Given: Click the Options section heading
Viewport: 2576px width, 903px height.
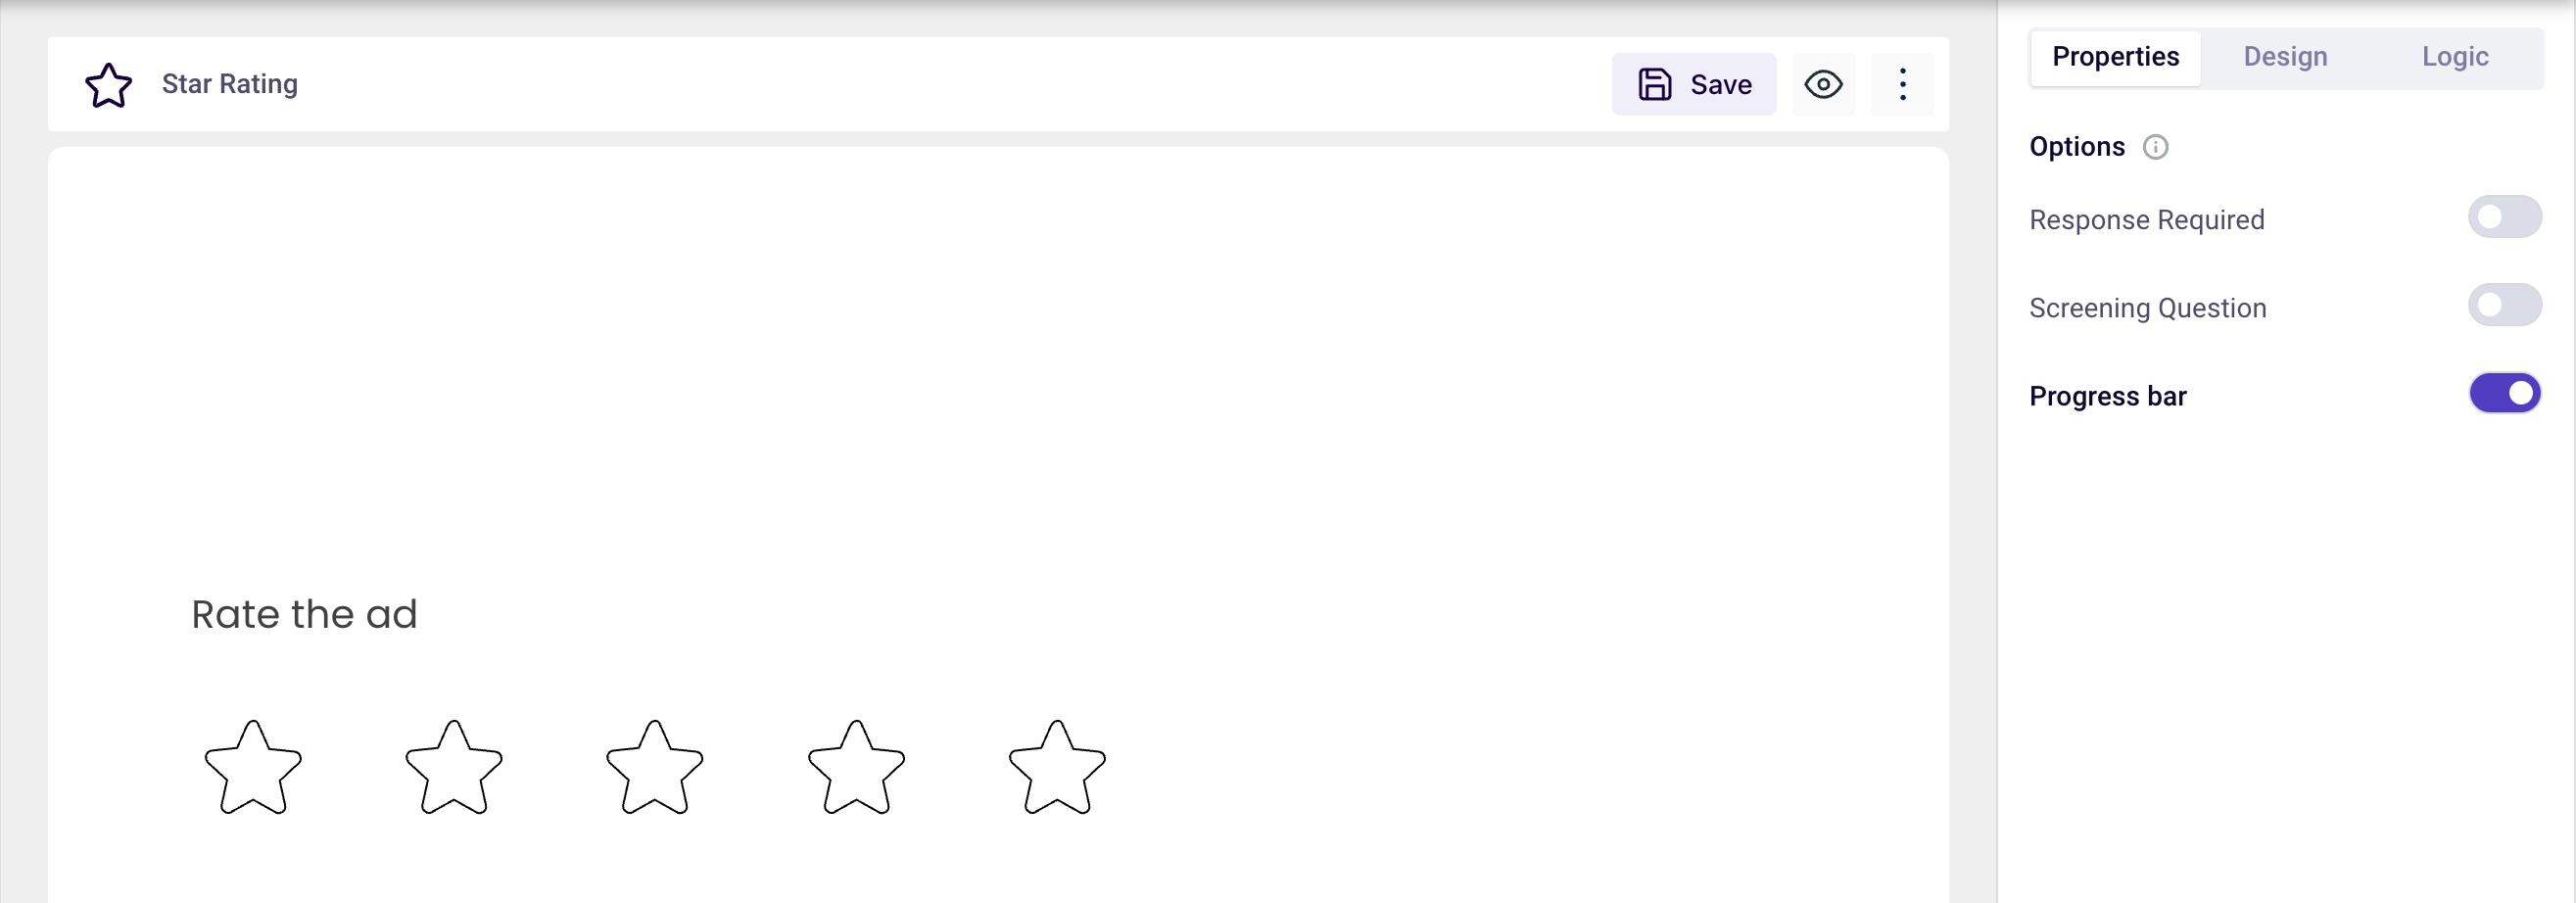Looking at the screenshot, I should coord(2076,147).
